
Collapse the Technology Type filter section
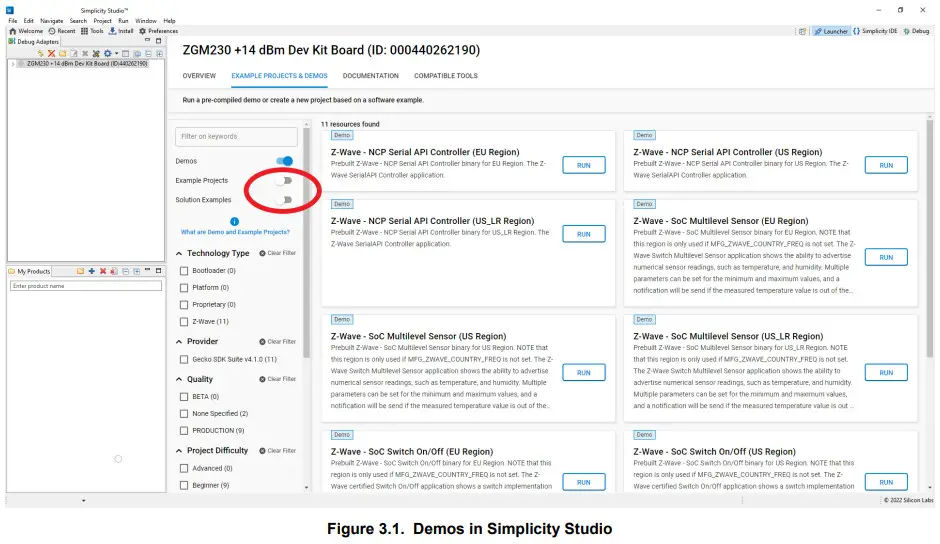(179, 254)
